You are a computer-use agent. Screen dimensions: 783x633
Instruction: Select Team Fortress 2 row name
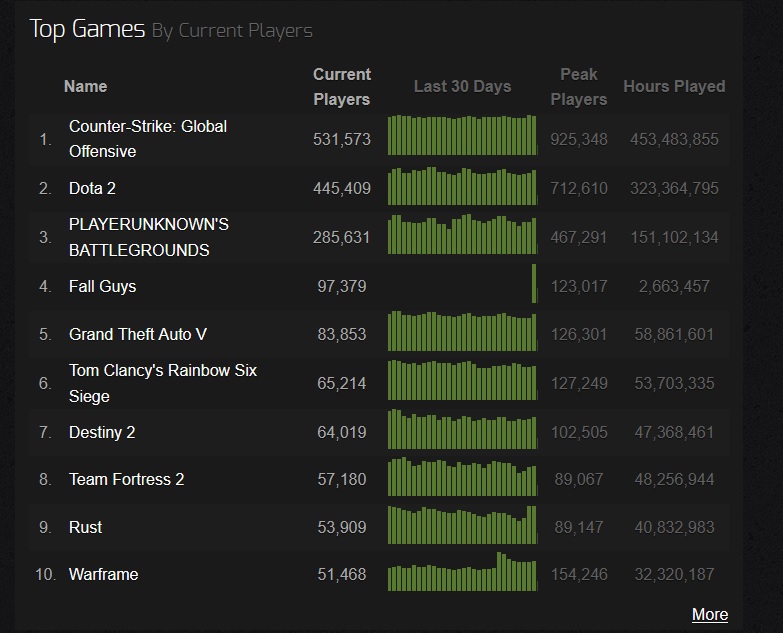coord(126,479)
